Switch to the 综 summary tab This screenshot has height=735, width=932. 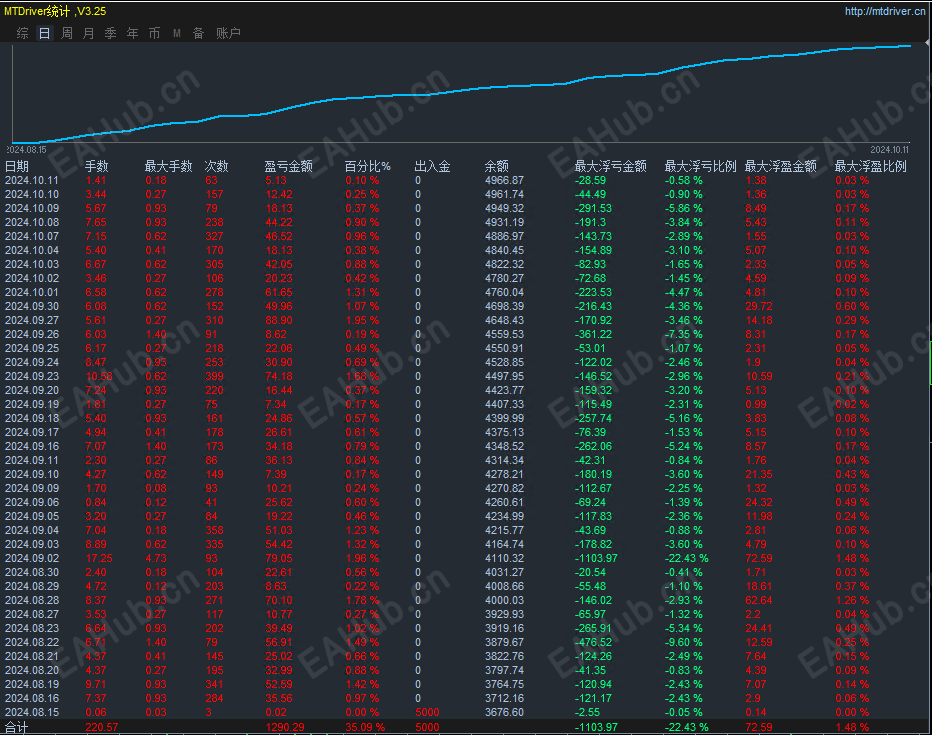tap(23, 33)
